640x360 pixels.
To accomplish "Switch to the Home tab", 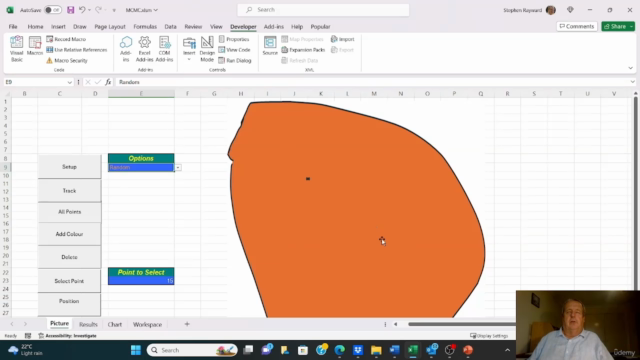I will [36, 27].
